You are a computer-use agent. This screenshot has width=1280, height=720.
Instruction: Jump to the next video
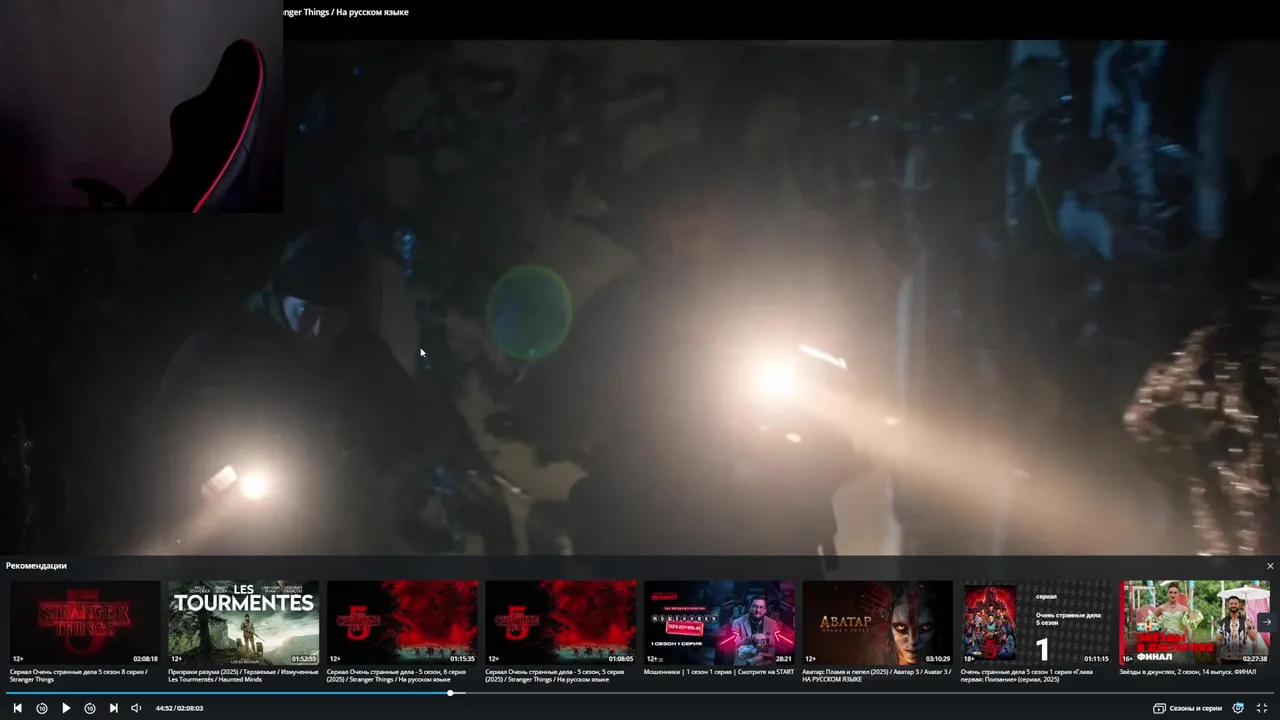113,708
